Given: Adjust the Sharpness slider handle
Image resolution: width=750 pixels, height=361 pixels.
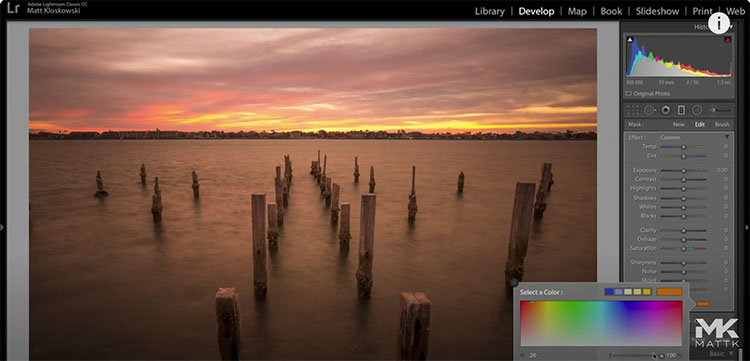Looking at the screenshot, I should 684,263.
